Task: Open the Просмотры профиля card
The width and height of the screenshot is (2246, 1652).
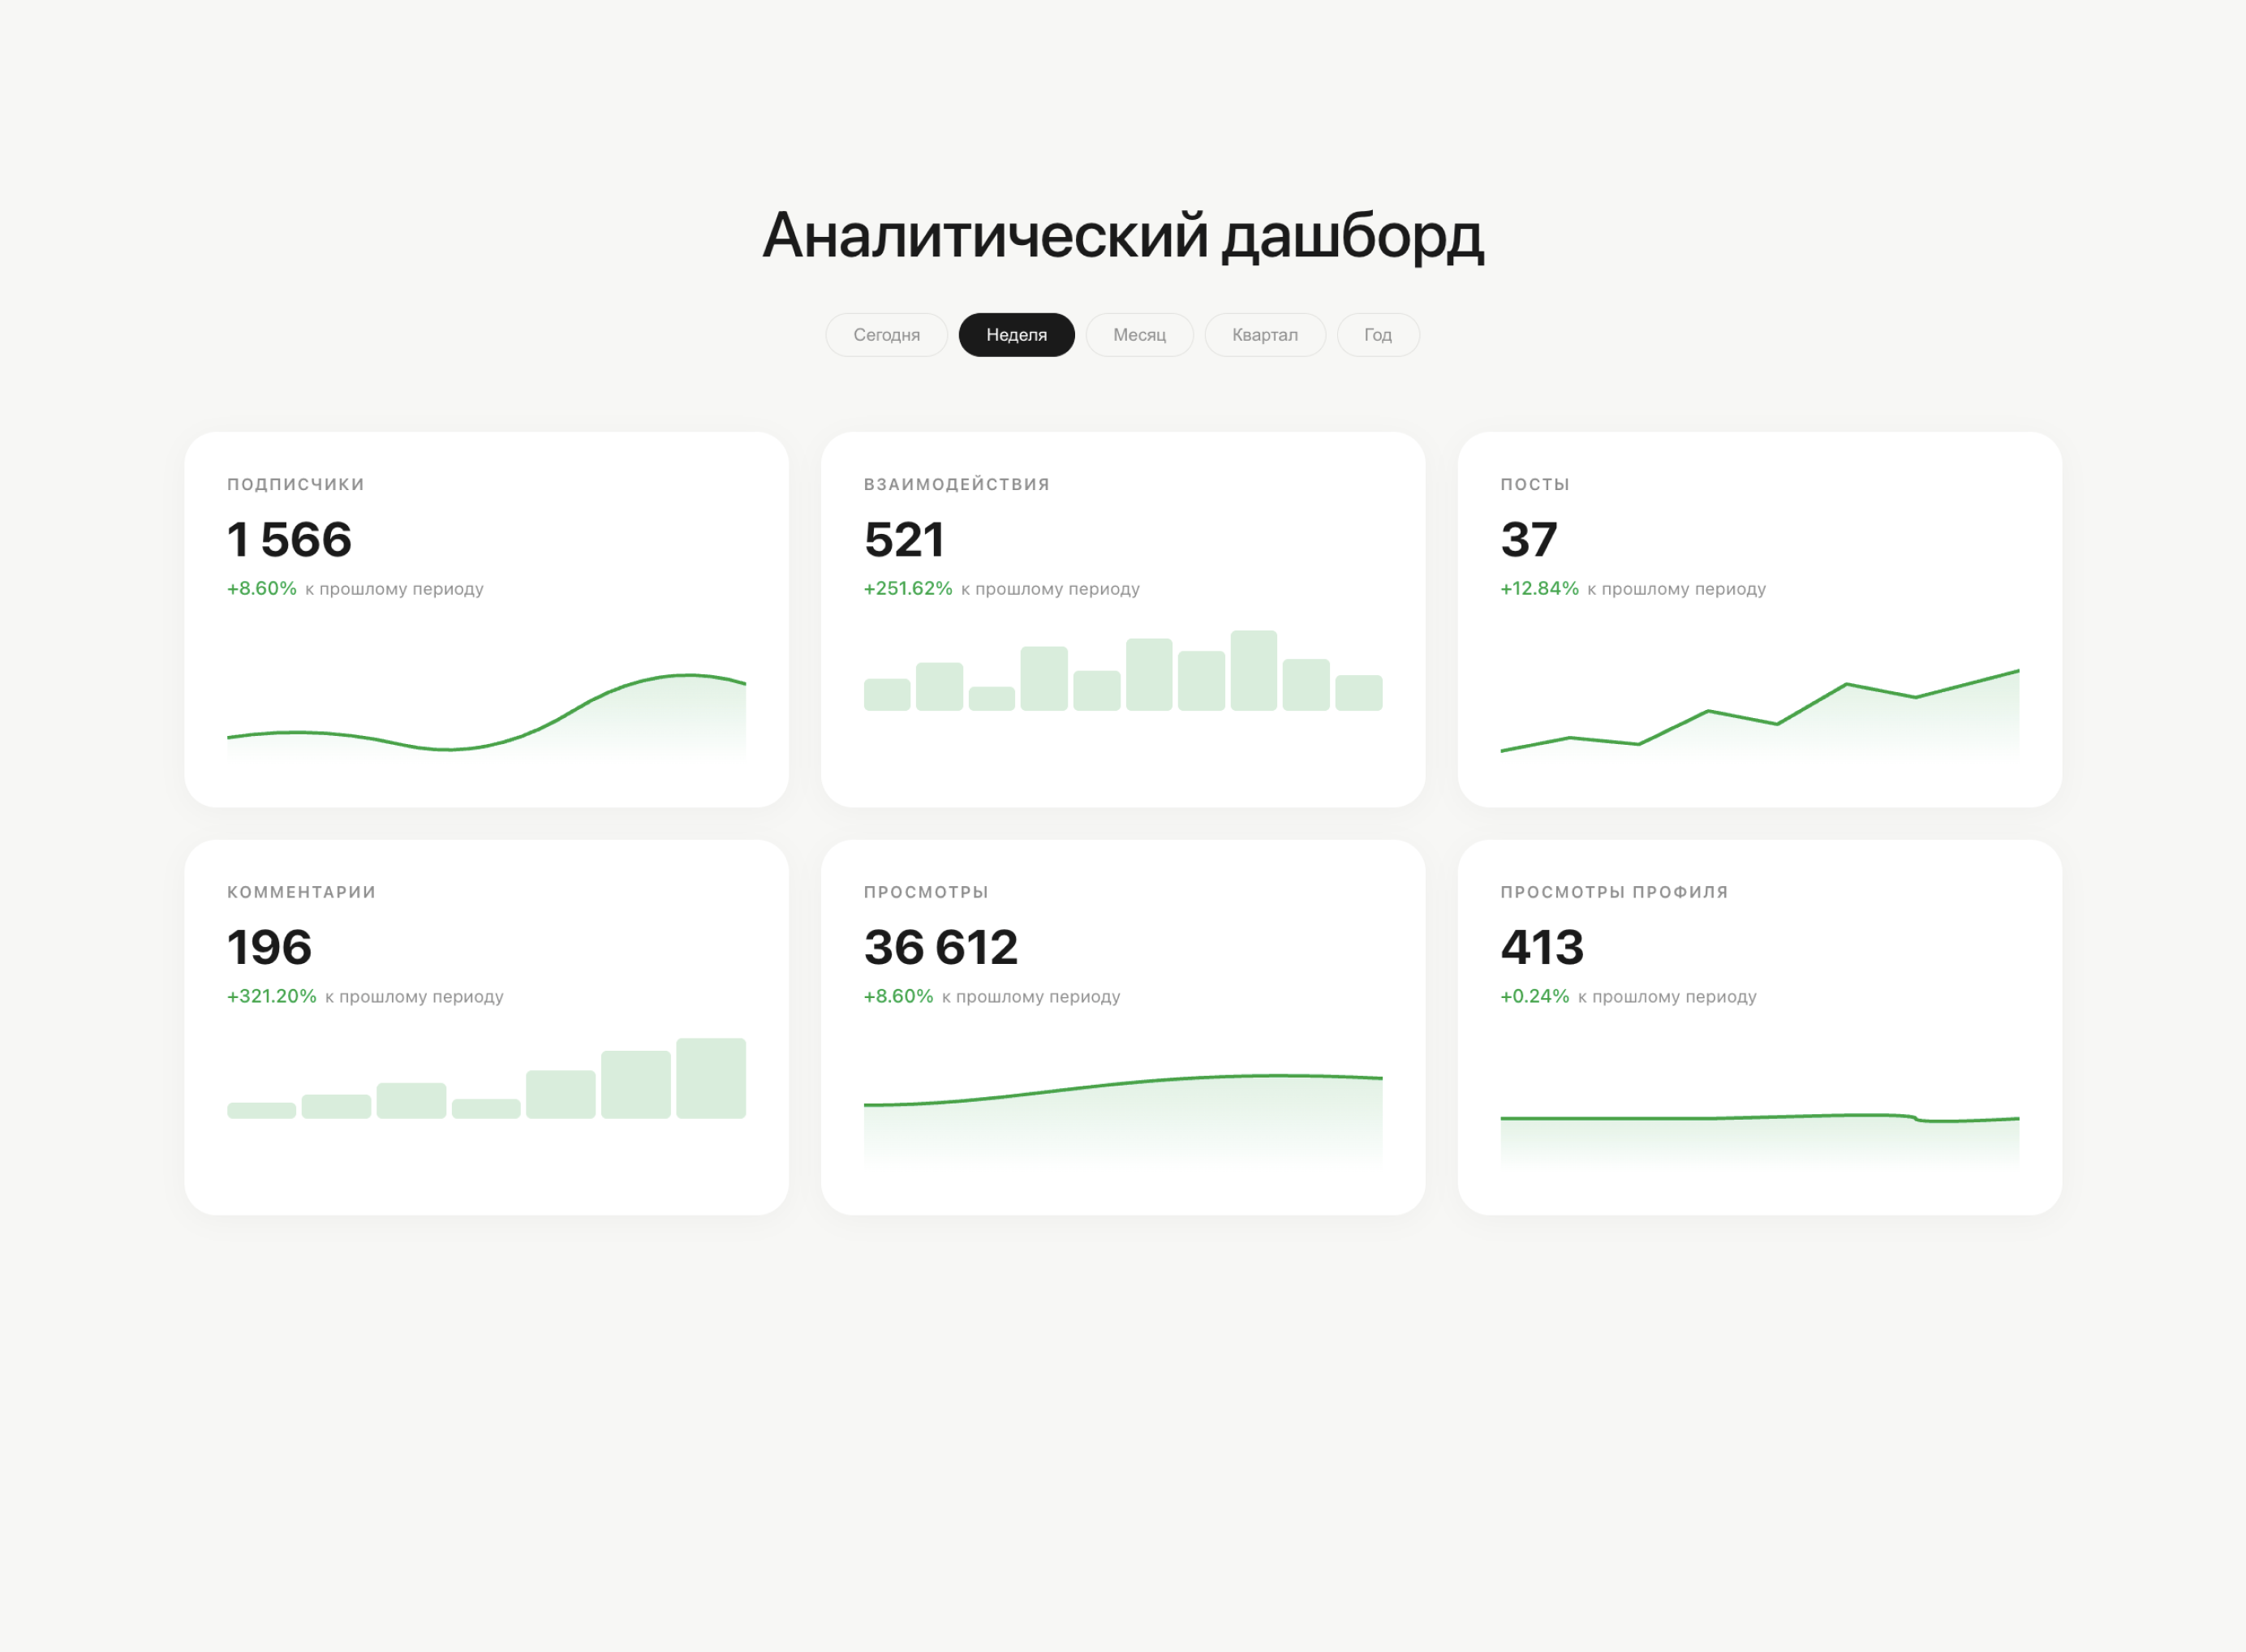Action: (x=1759, y=1027)
